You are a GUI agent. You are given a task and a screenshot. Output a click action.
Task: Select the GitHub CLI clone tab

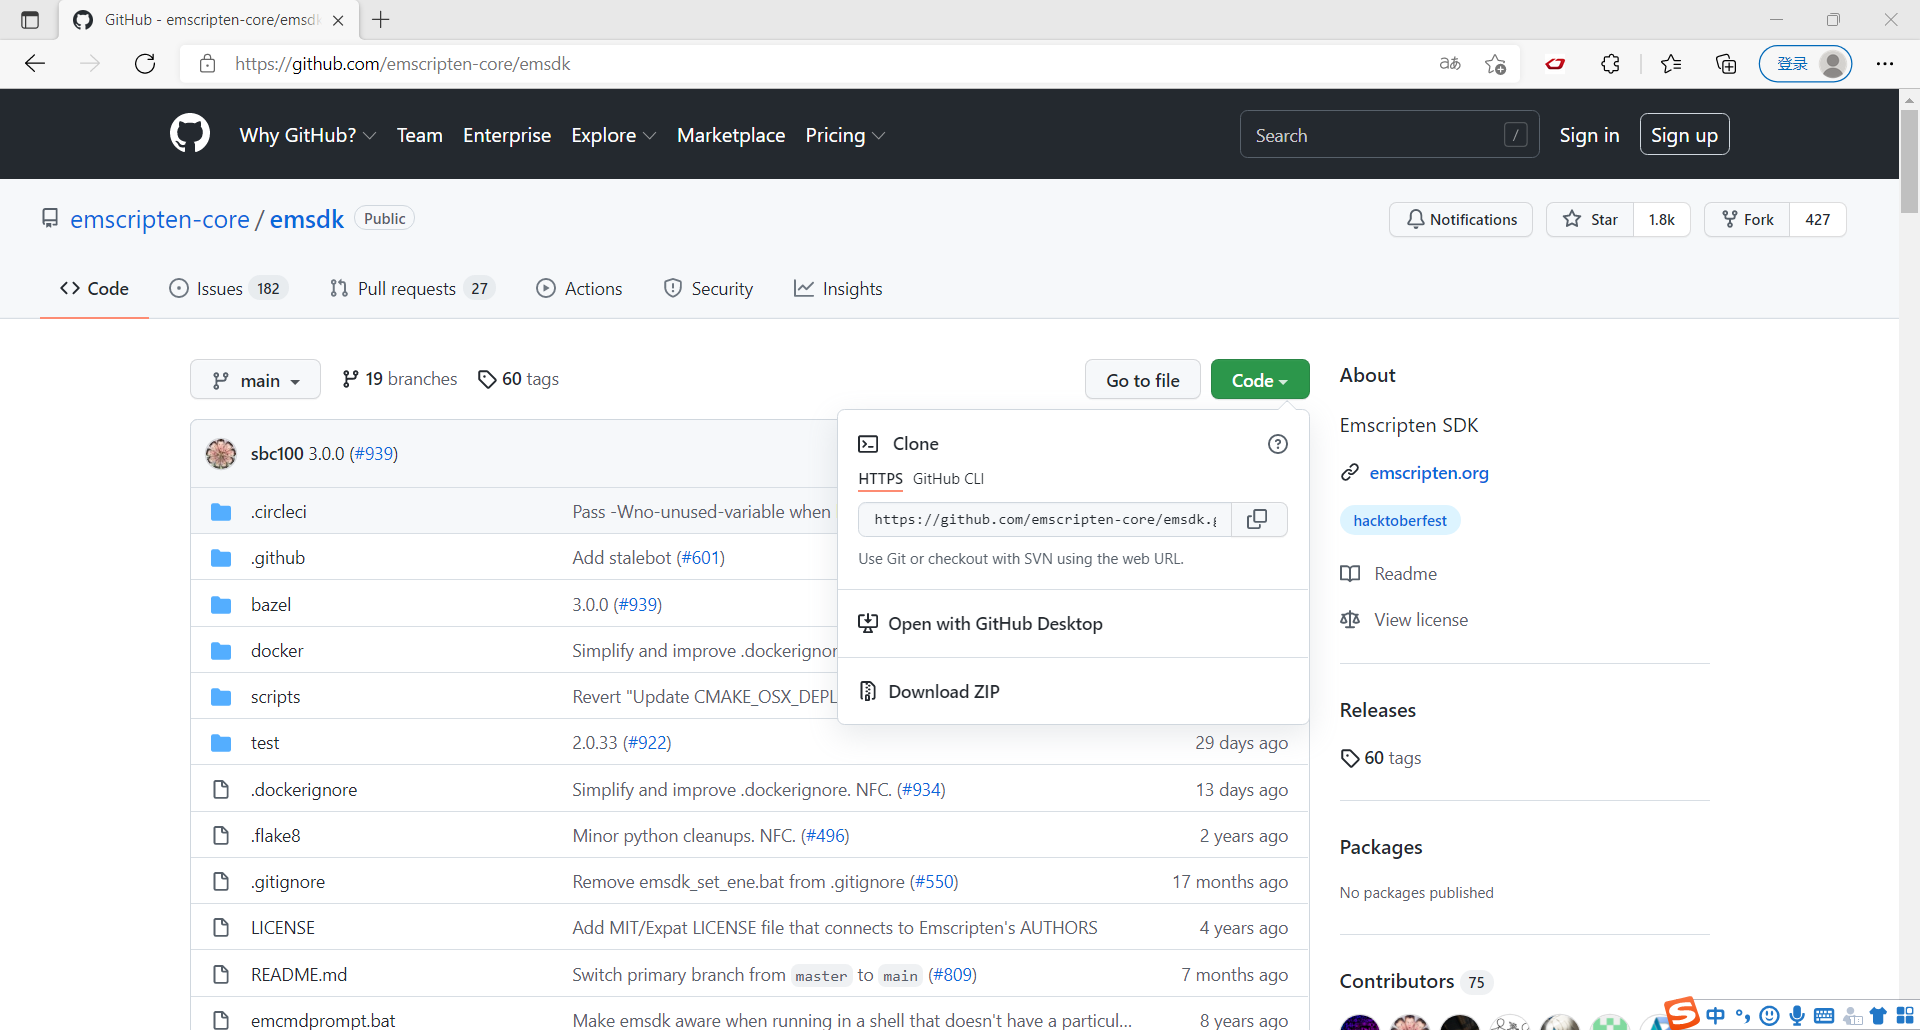pos(948,479)
